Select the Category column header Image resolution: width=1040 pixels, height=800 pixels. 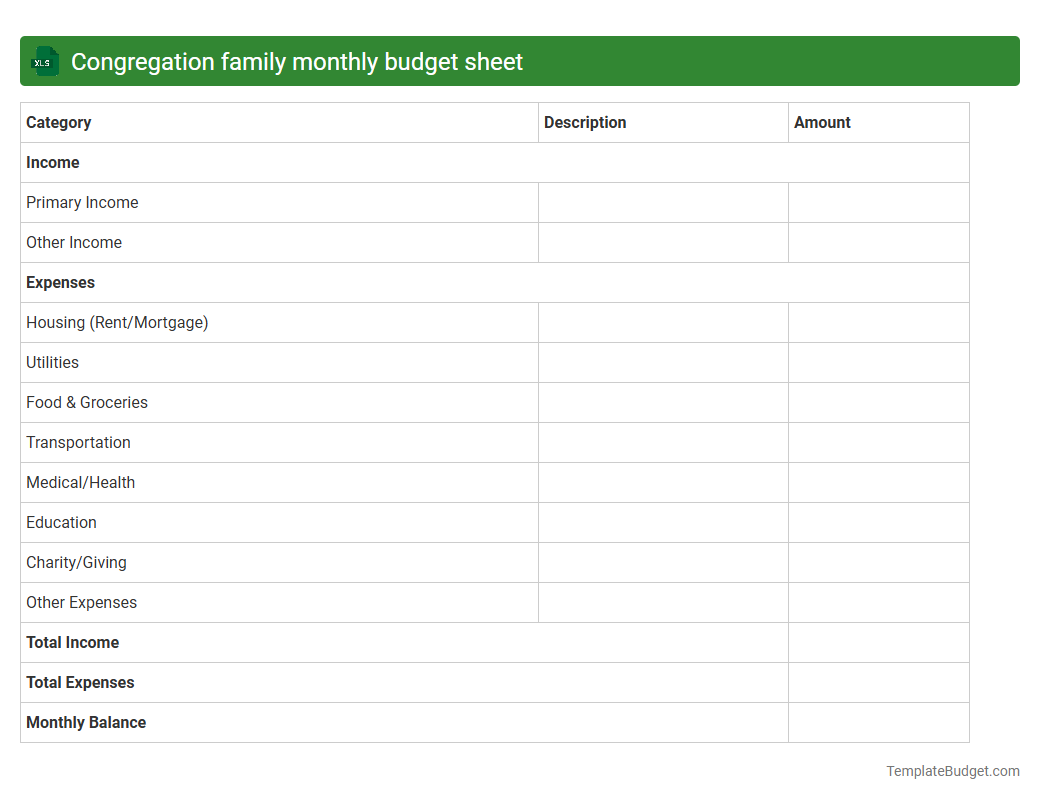point(59,122)
